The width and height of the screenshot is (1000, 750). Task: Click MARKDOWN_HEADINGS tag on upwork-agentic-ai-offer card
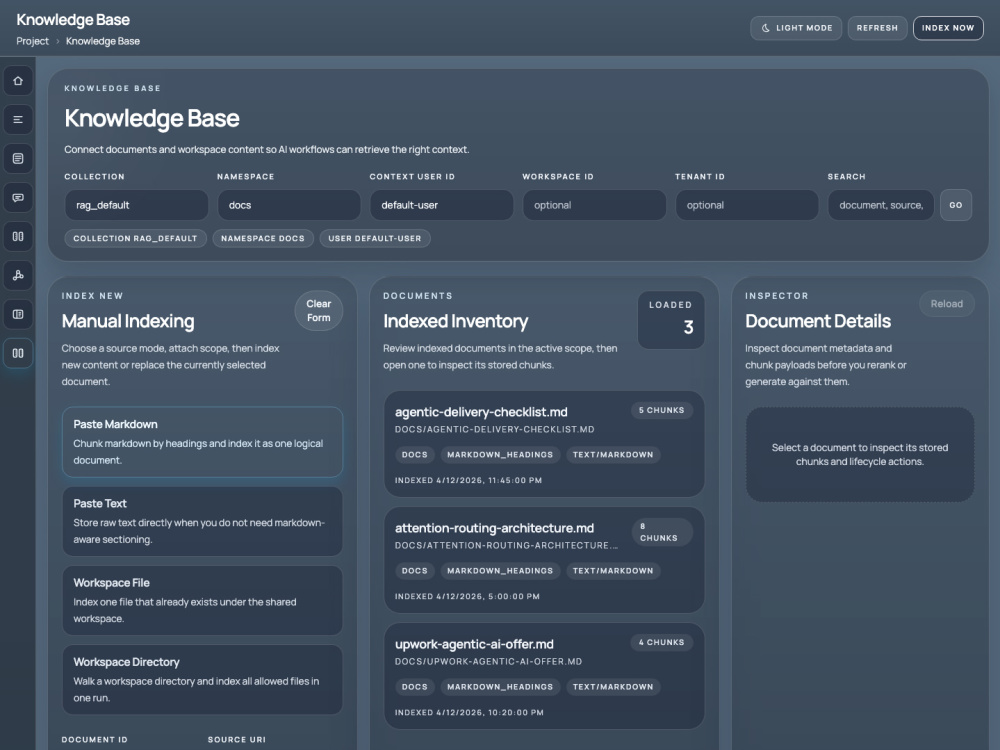(500, 687)
